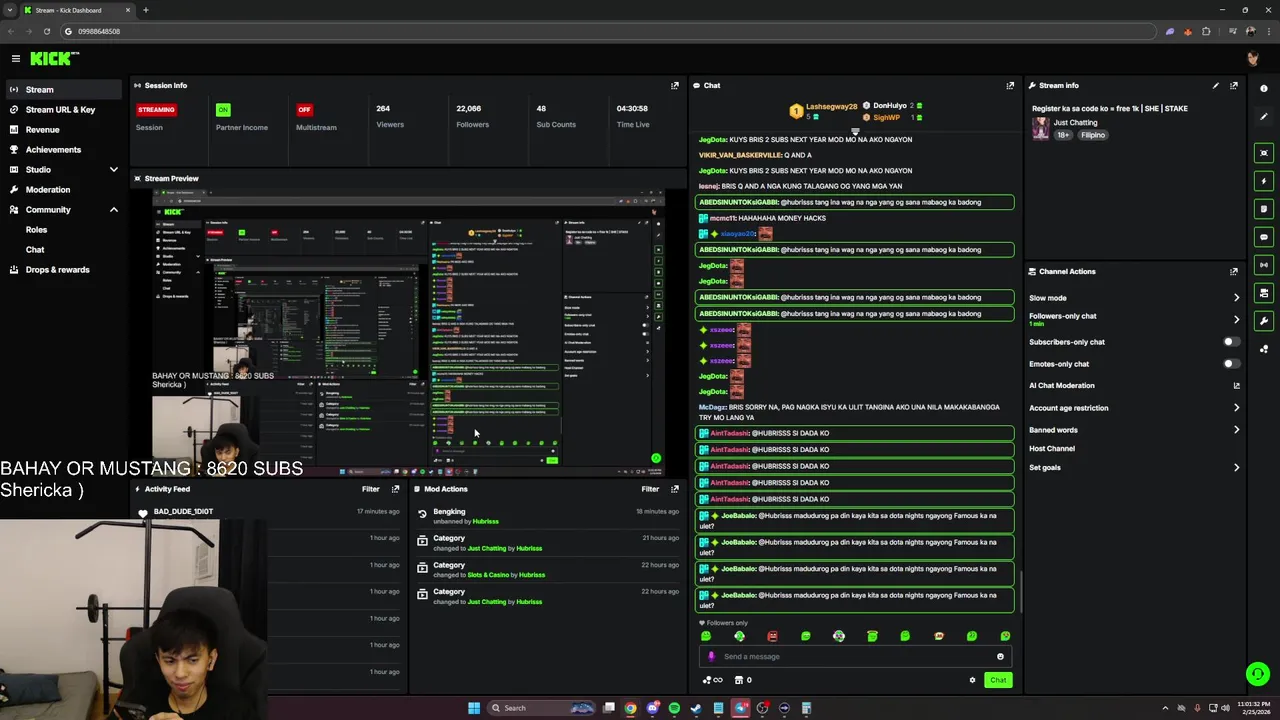Viewport: 1280px width, 720px height.
Task: Toggle Subscribers-only chat switch
Action: tap(1231, 342)
